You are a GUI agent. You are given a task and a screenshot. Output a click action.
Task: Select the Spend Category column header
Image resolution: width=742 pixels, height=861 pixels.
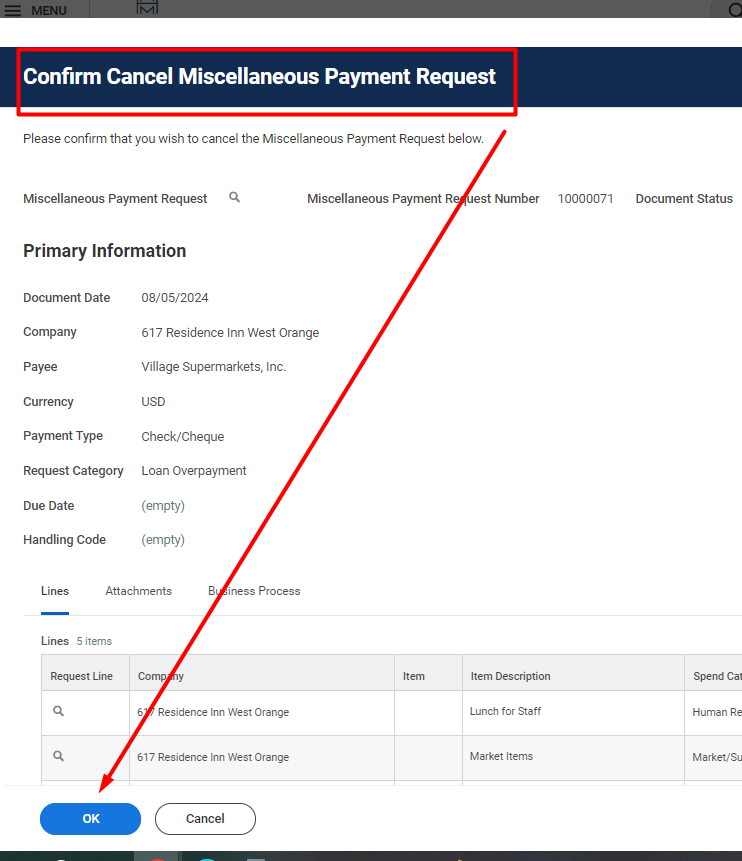coord(713,673)
